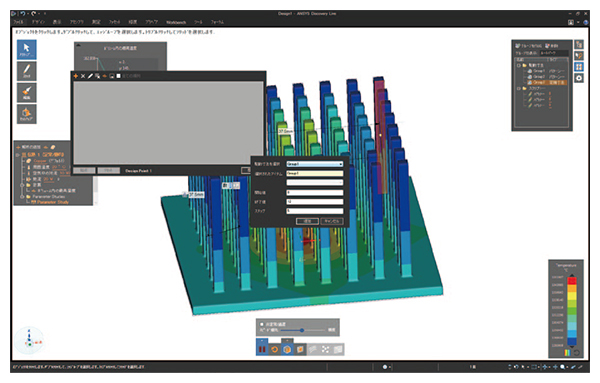Open the Group1 dropdown in the dialog
This screenshot has height=383, width=600.
pyautogui.click(x=315, y=164)
